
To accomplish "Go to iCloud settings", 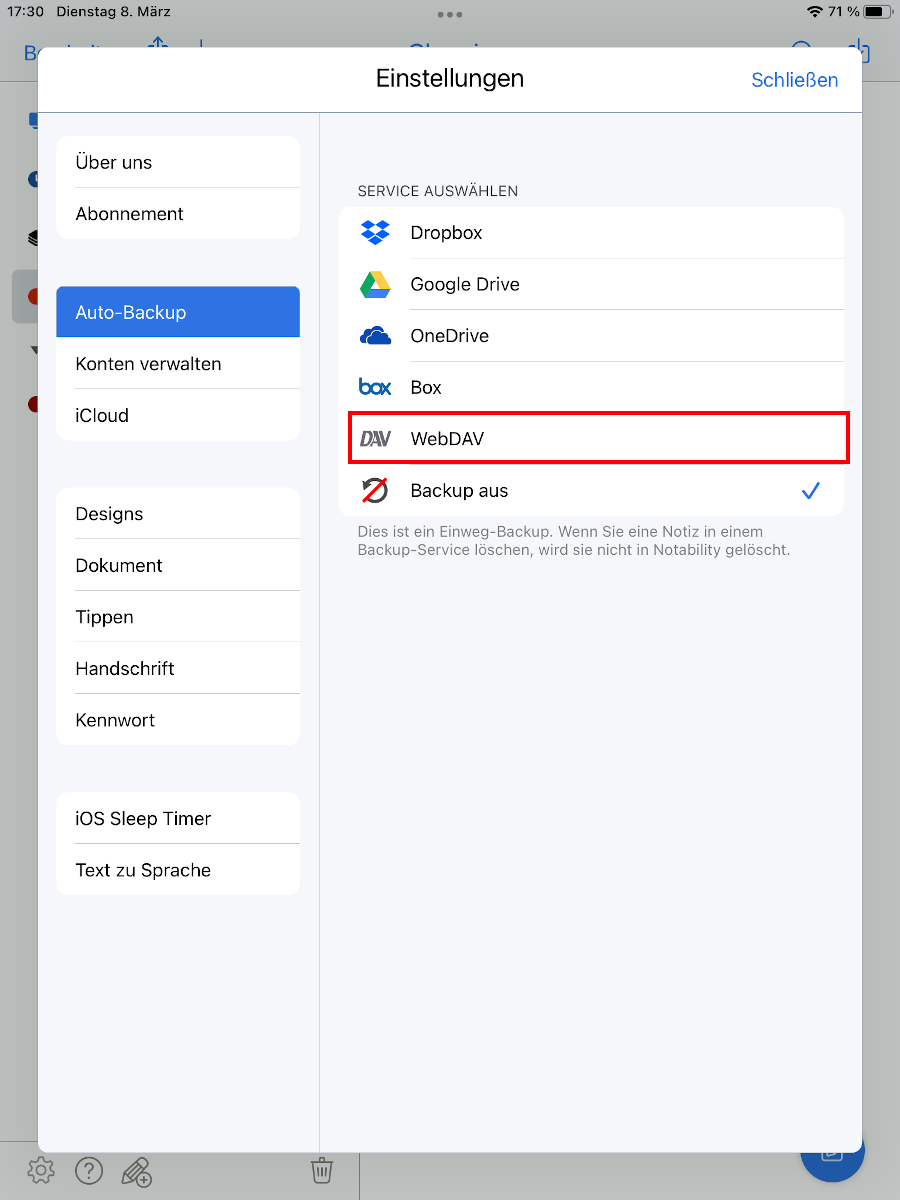I will (x=178, y=415).
